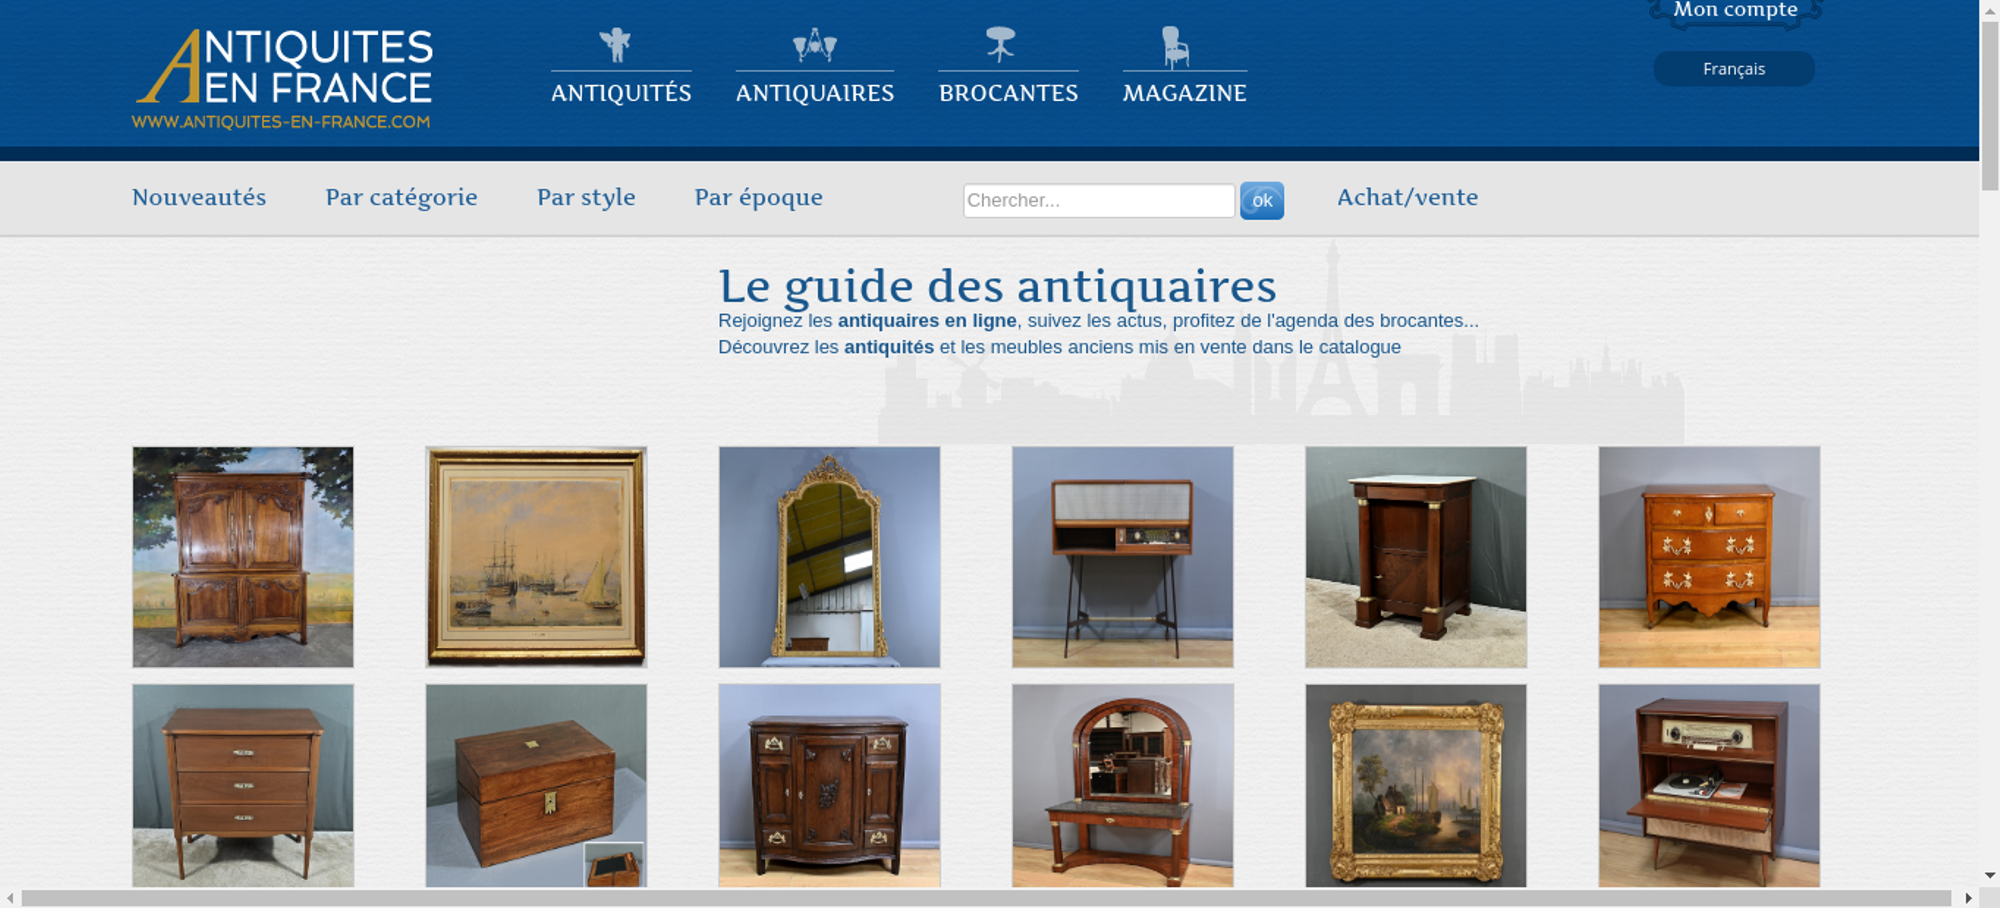Click the Antiquités en France logo
The width and height of the screenshot is (2000, 908).
(283, 79)
